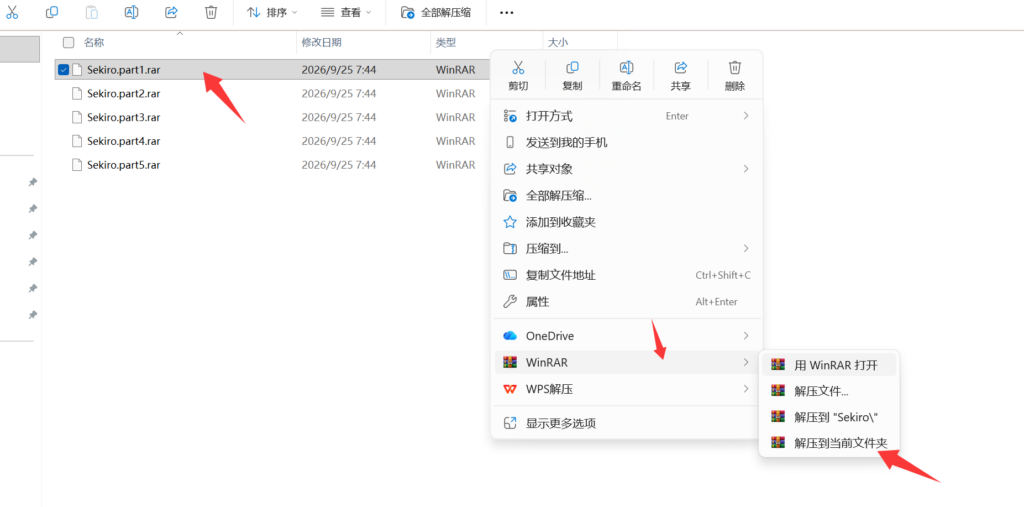Screen dimensions: 1024x507
Task: Choose 复制文件地址 menu entry
Action: 626,275
